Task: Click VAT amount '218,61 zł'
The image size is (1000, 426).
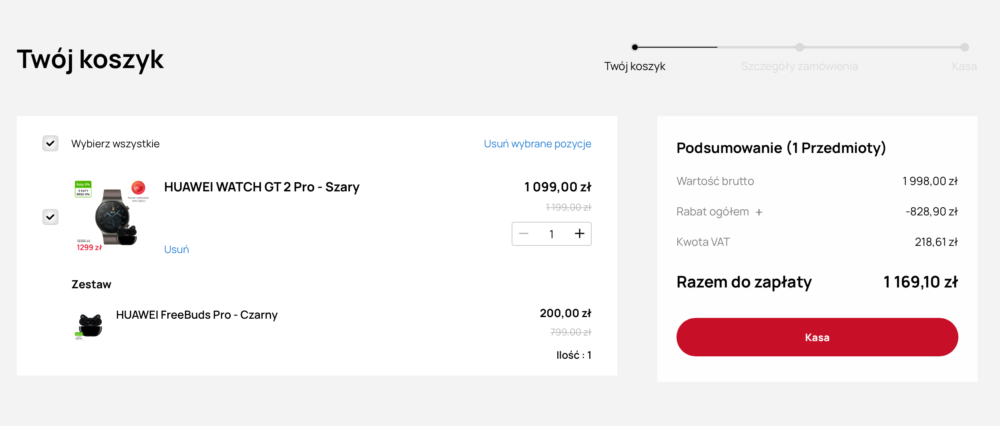Action: pyautogui.click(x=936, y=242)
